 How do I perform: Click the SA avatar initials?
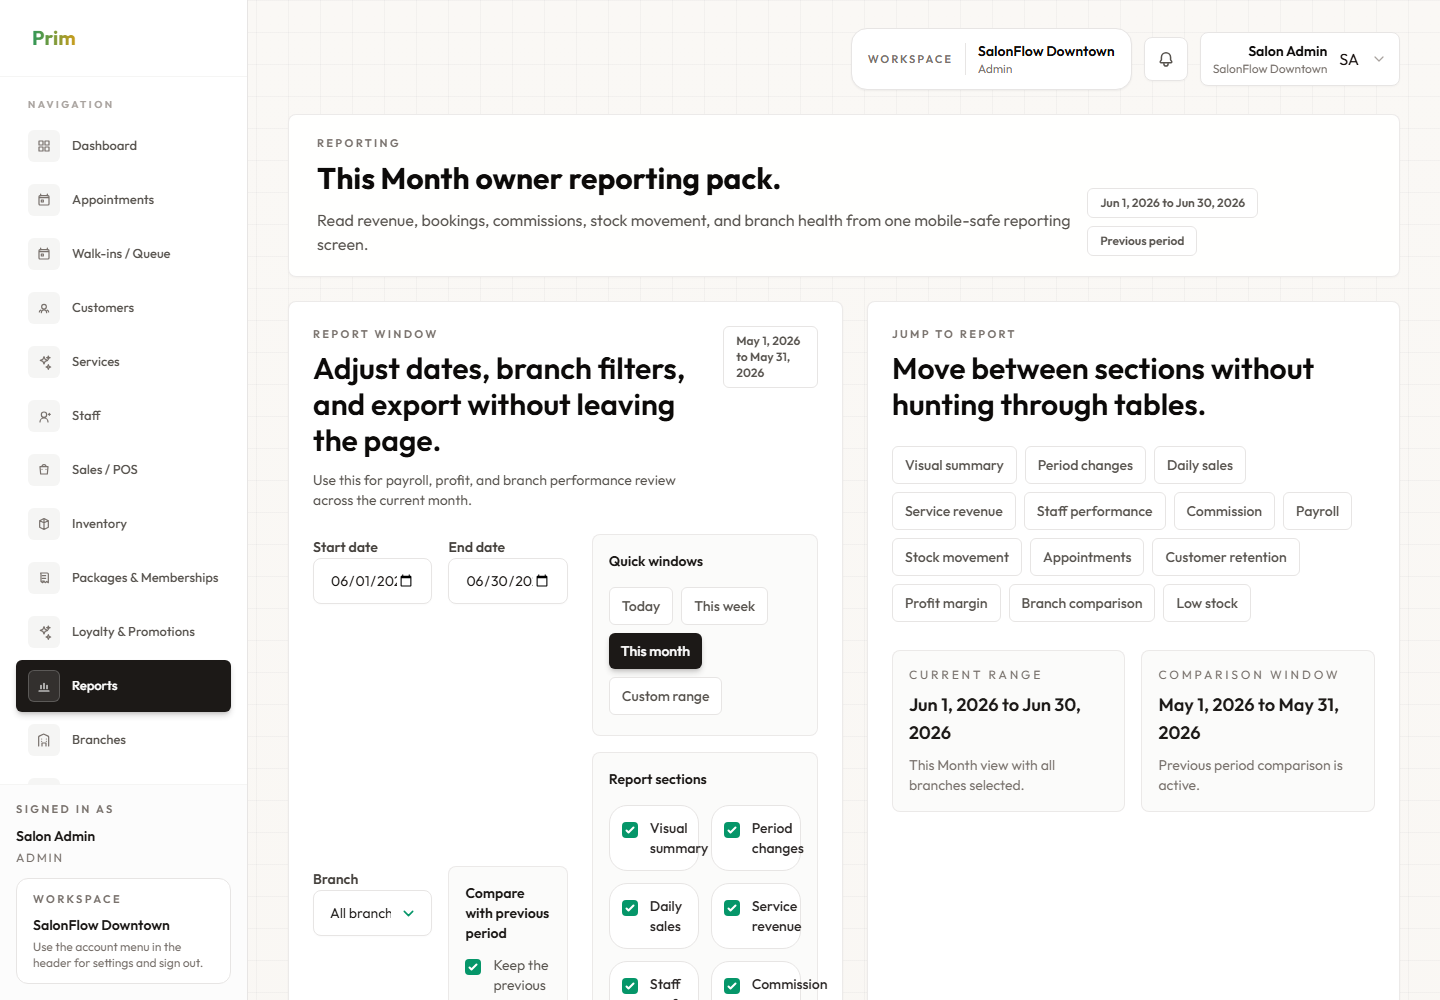(1349, 59)
